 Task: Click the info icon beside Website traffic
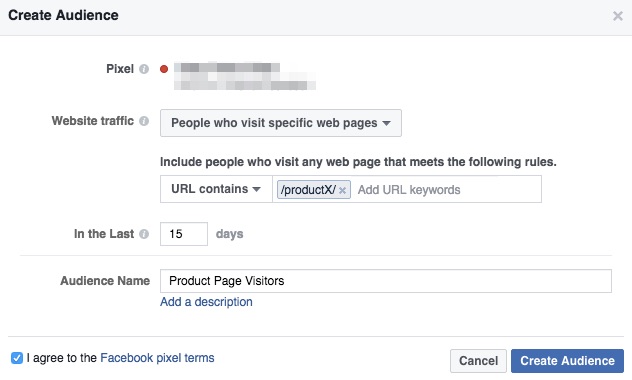[x=144, y=121]
